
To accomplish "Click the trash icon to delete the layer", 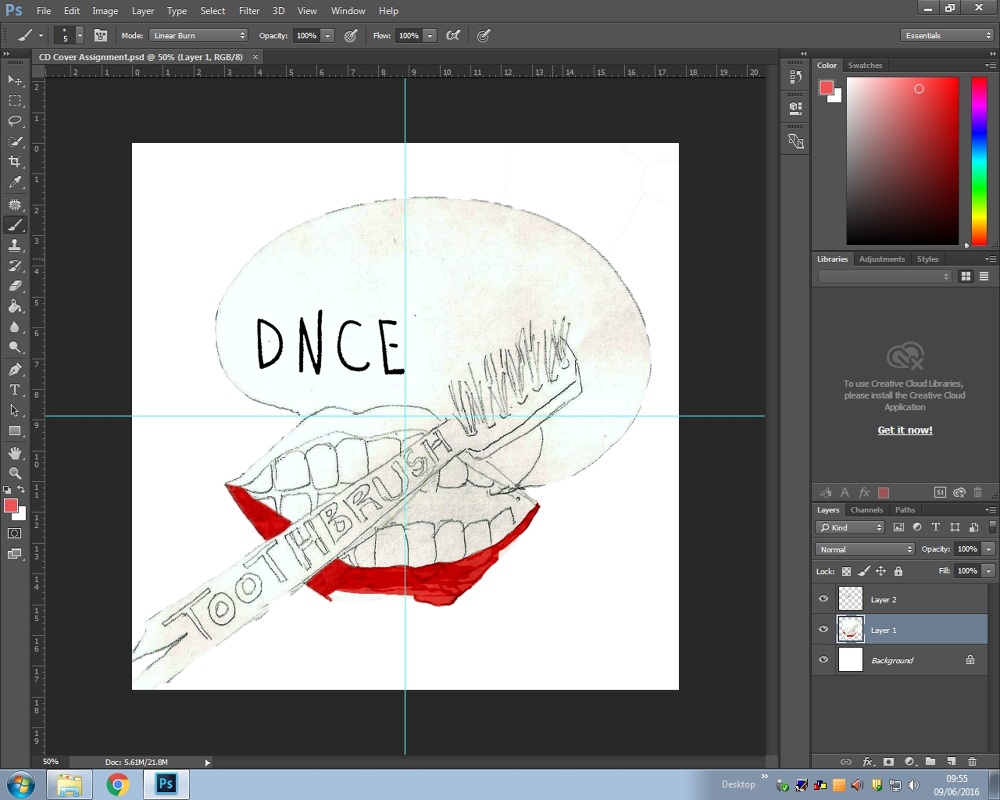I will tap(973, 761).
